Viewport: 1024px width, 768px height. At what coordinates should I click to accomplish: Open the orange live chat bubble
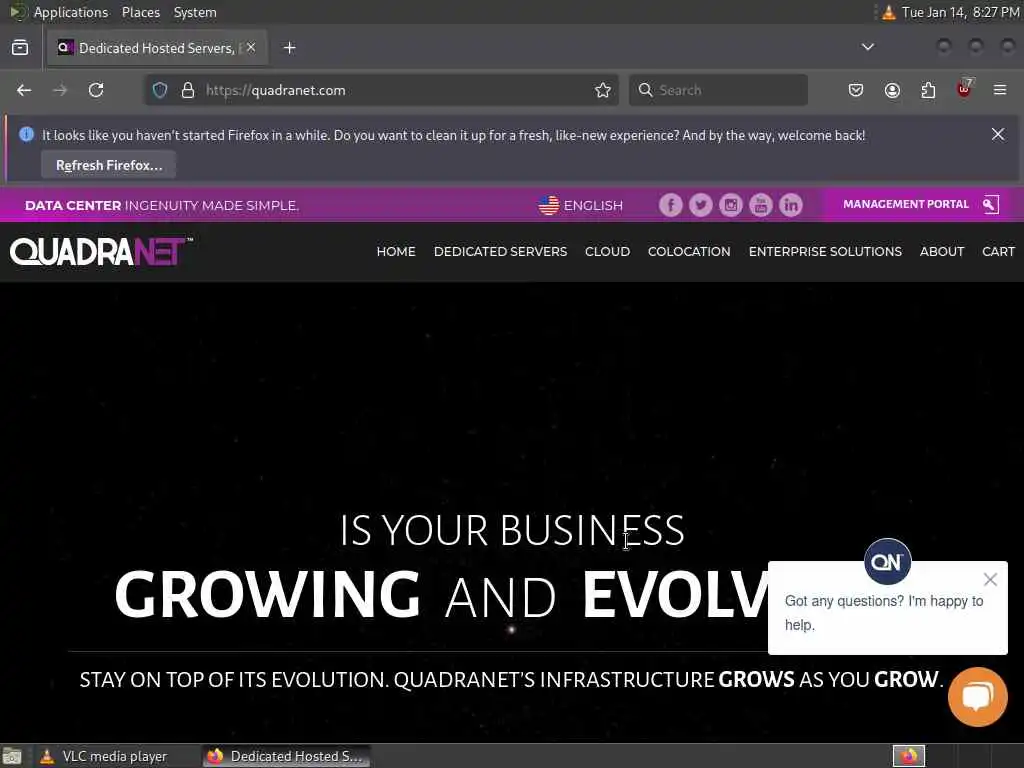pos(978,697)
